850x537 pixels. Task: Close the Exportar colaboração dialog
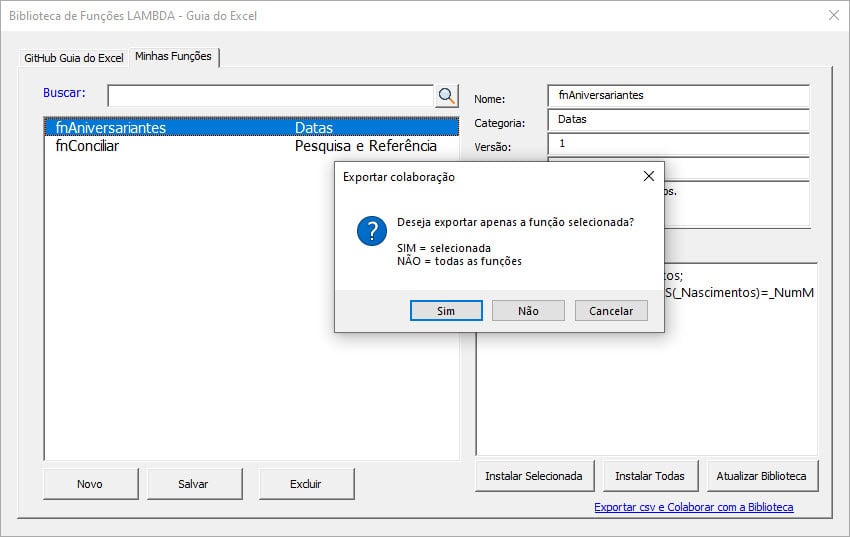tap(648, 177)
